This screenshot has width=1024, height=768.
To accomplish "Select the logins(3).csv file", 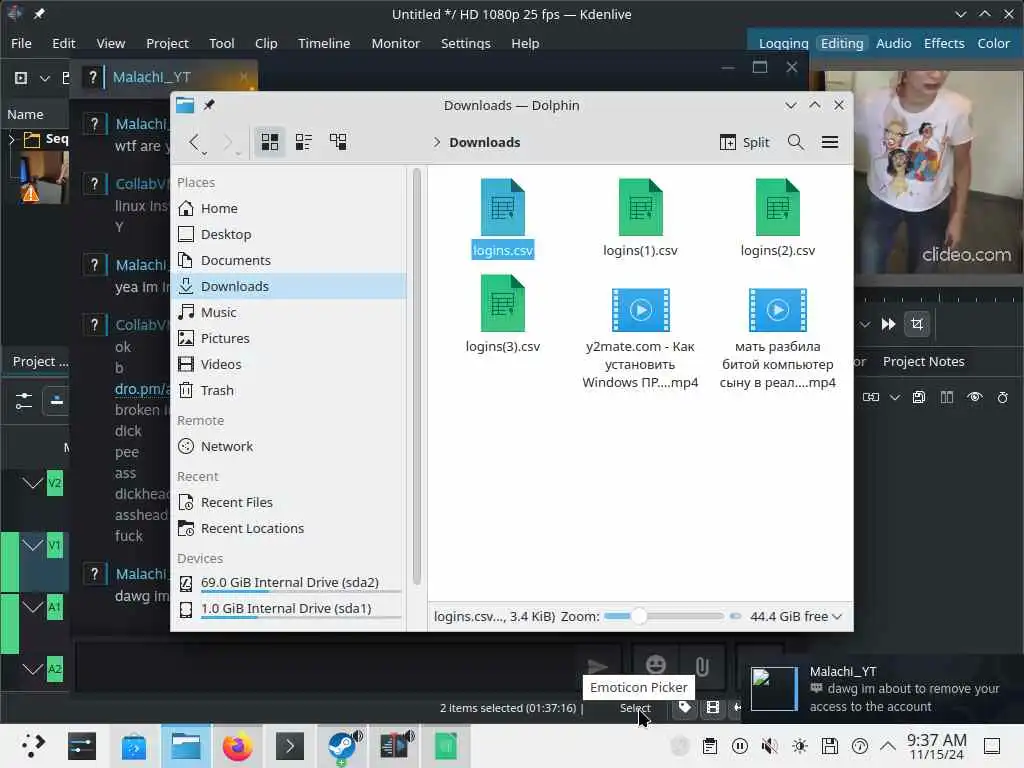I will point(503,314).
